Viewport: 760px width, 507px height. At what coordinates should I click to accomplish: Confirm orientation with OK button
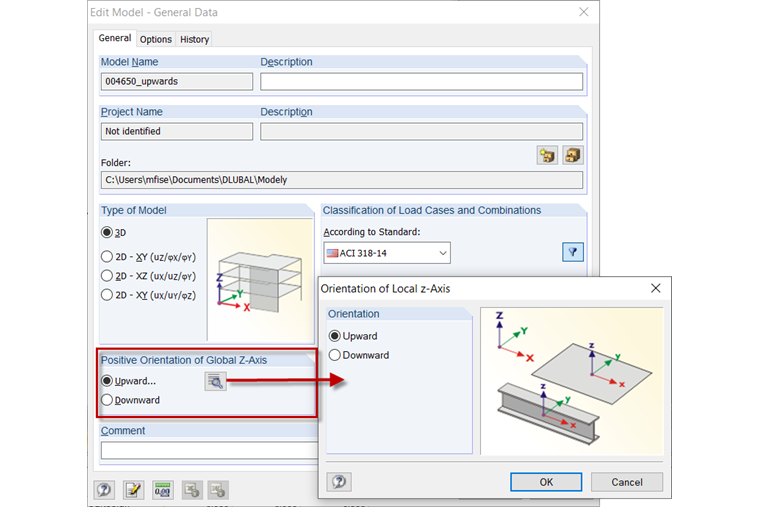click(x=546, y=482)
